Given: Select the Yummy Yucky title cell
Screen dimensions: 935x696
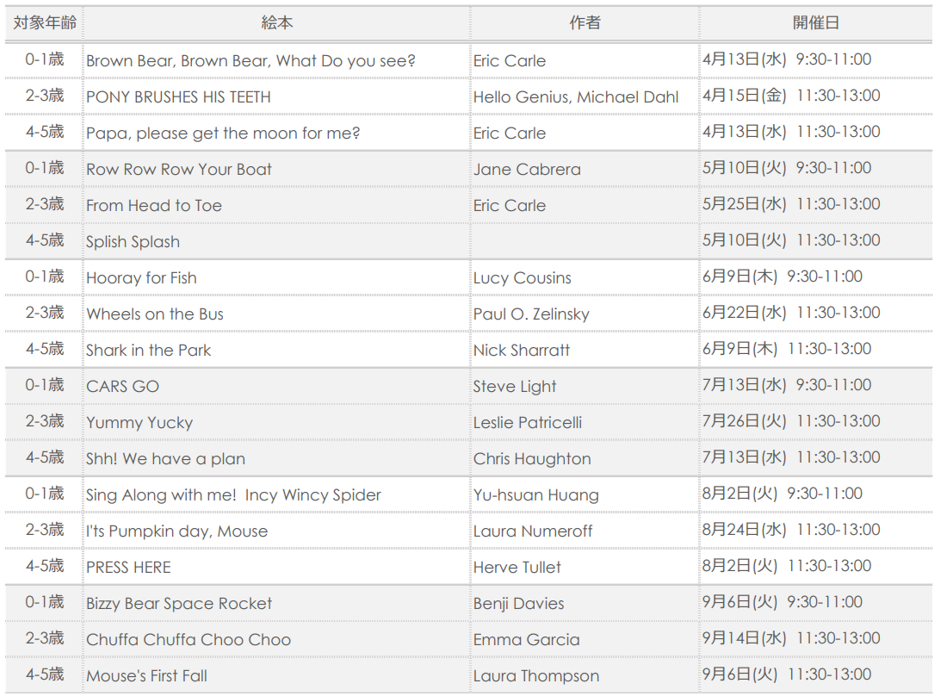Looking at the screenshot, I should 277,422.
